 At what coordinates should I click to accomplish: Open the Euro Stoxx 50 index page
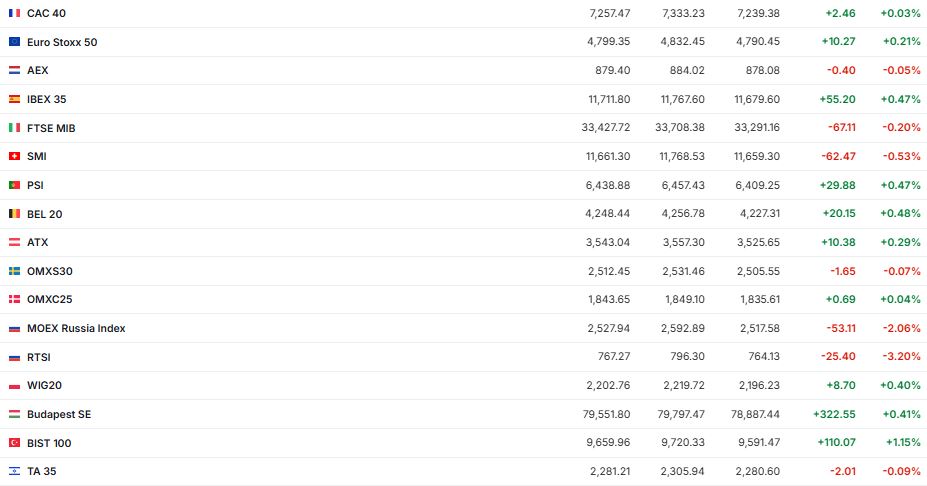click(62, 42)
